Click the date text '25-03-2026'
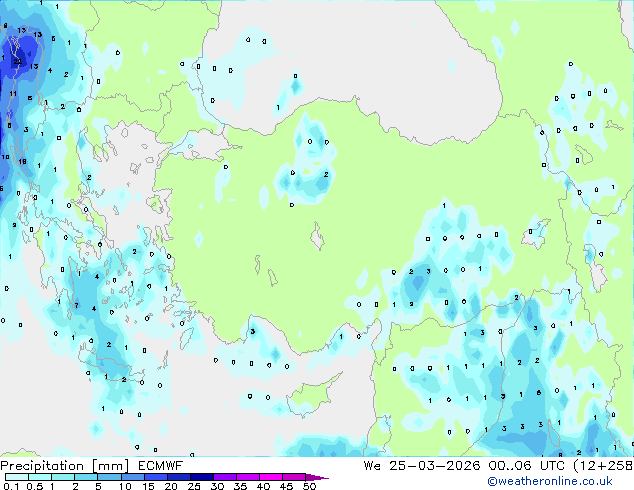Screen dimensions: 634x490 click(435, 466)
